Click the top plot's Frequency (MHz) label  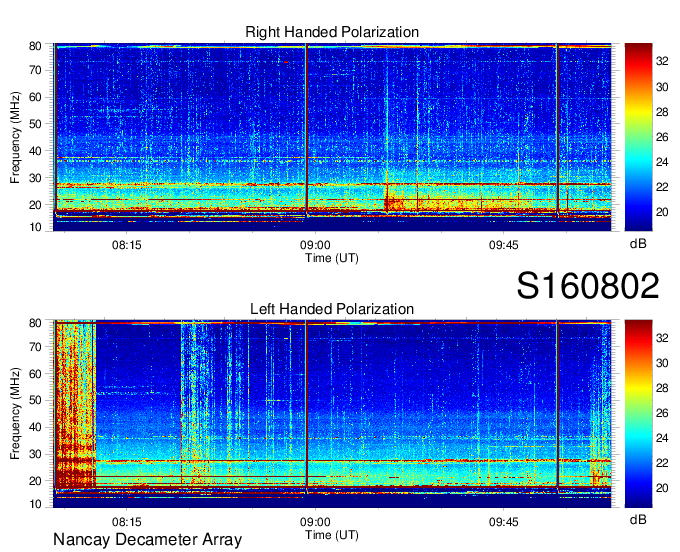click(x=15, y=137)
